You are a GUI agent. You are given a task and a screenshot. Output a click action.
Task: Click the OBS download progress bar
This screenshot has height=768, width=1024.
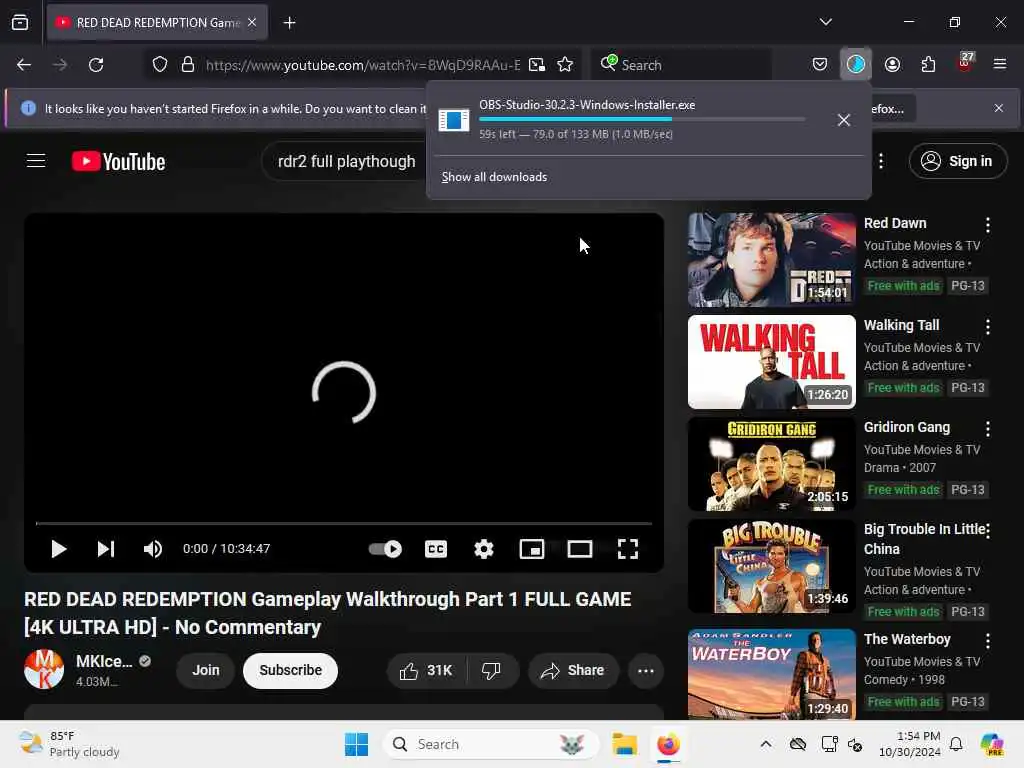[641, 119]
